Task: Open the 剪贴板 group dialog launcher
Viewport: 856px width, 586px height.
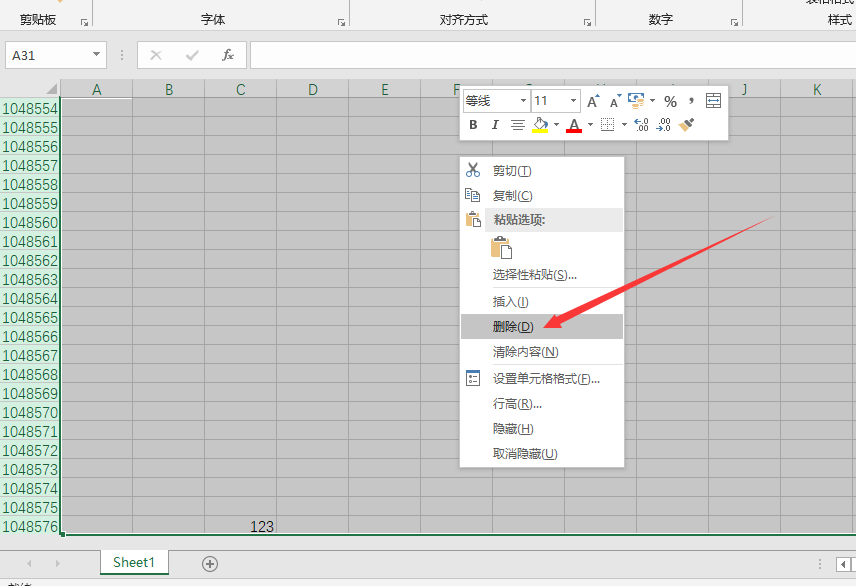Action: [85, 22]
